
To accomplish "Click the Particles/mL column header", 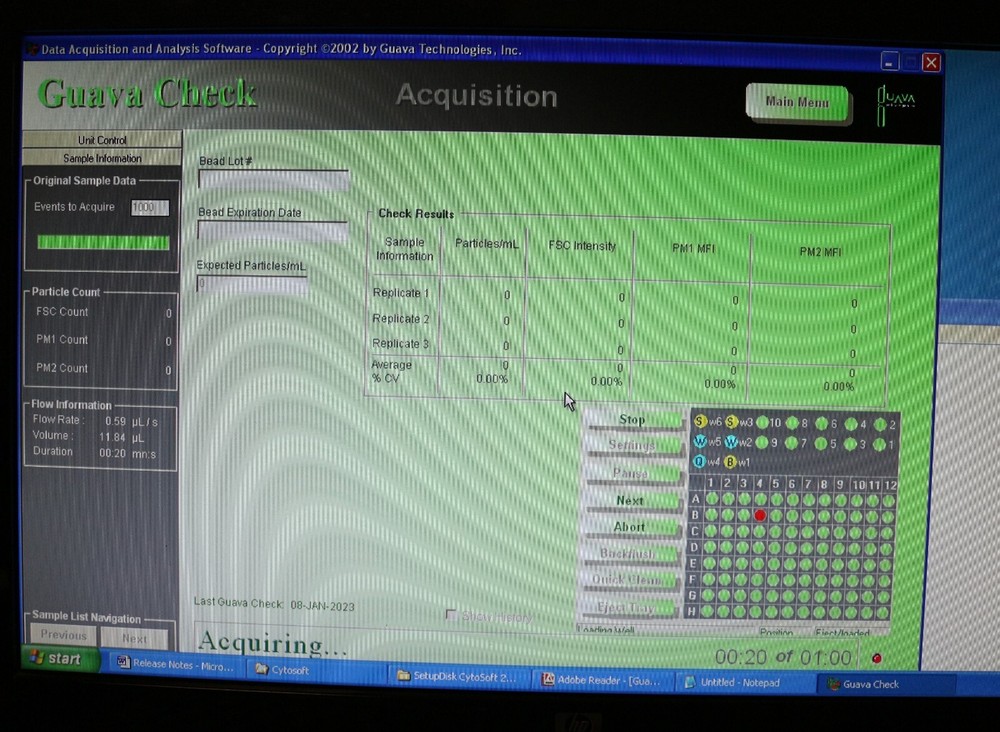I will pos(487,244).
